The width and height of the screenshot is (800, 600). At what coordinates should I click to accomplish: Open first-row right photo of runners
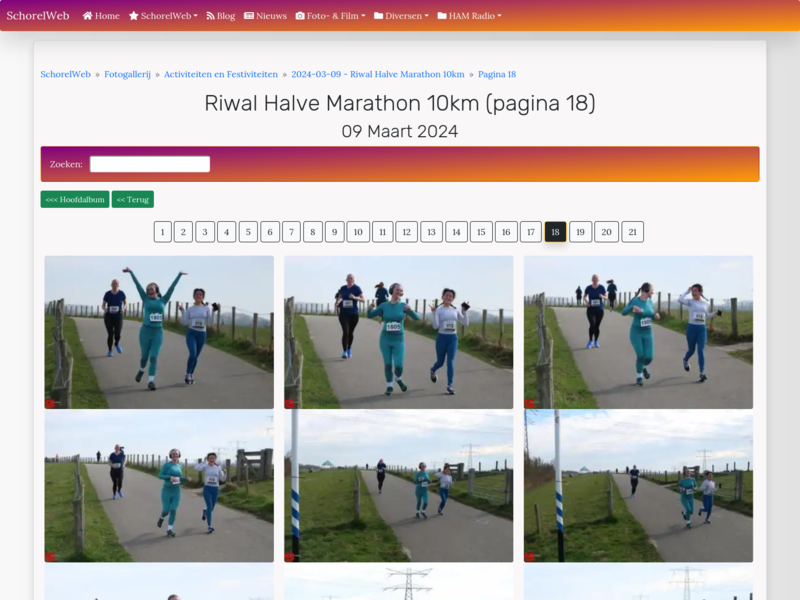coord(638,332)
